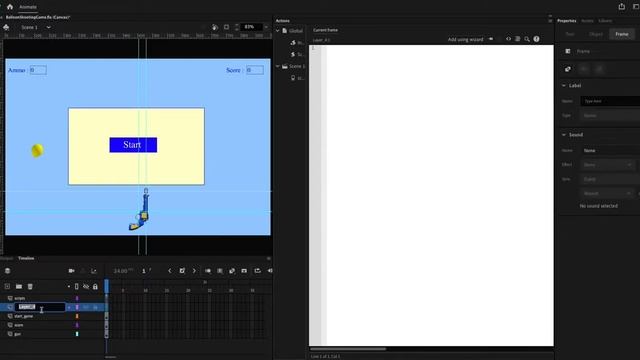The height and width of the screenshot is (360, 640).
Task: Select the Animate workspace tab
Action: pyautogui.click(x=28, y=7)
